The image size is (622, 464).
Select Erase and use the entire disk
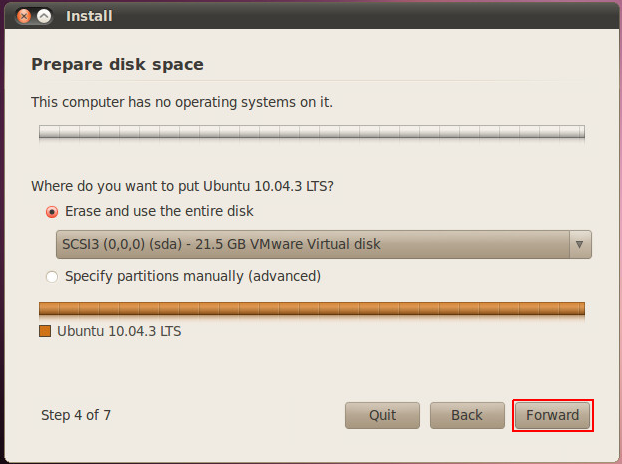click(52, 212)
